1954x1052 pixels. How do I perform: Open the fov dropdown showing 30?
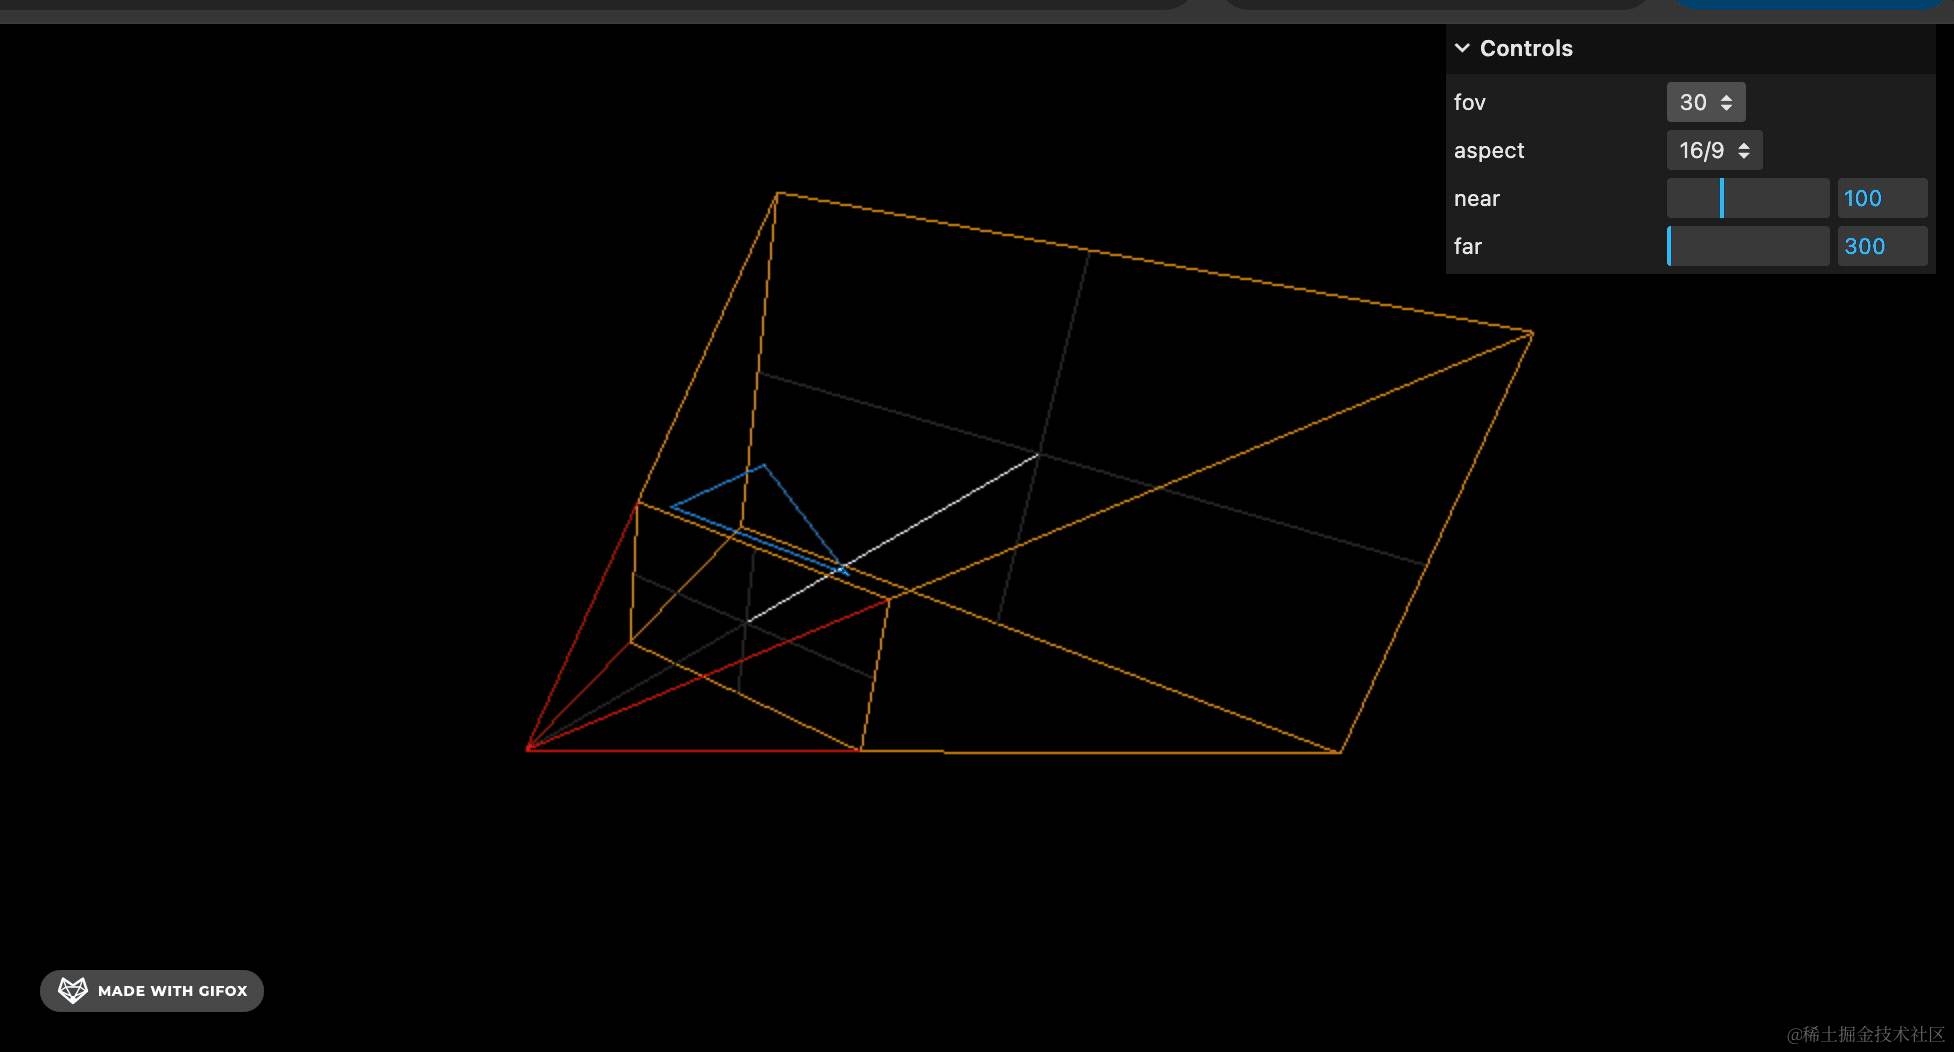coord(1706,102)
